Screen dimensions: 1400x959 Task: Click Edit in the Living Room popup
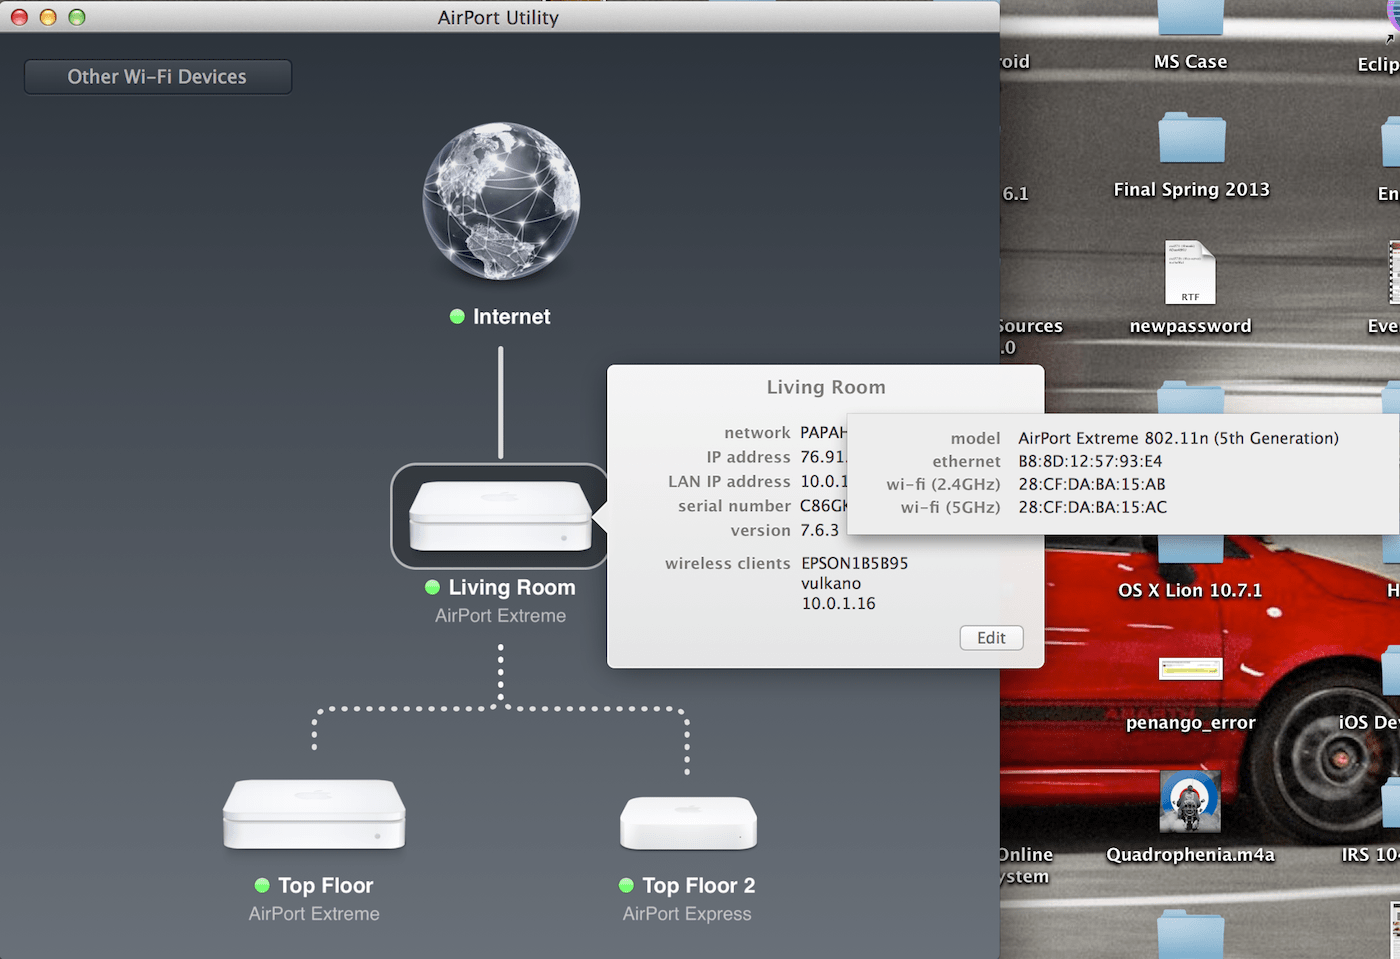click(991, 637)
